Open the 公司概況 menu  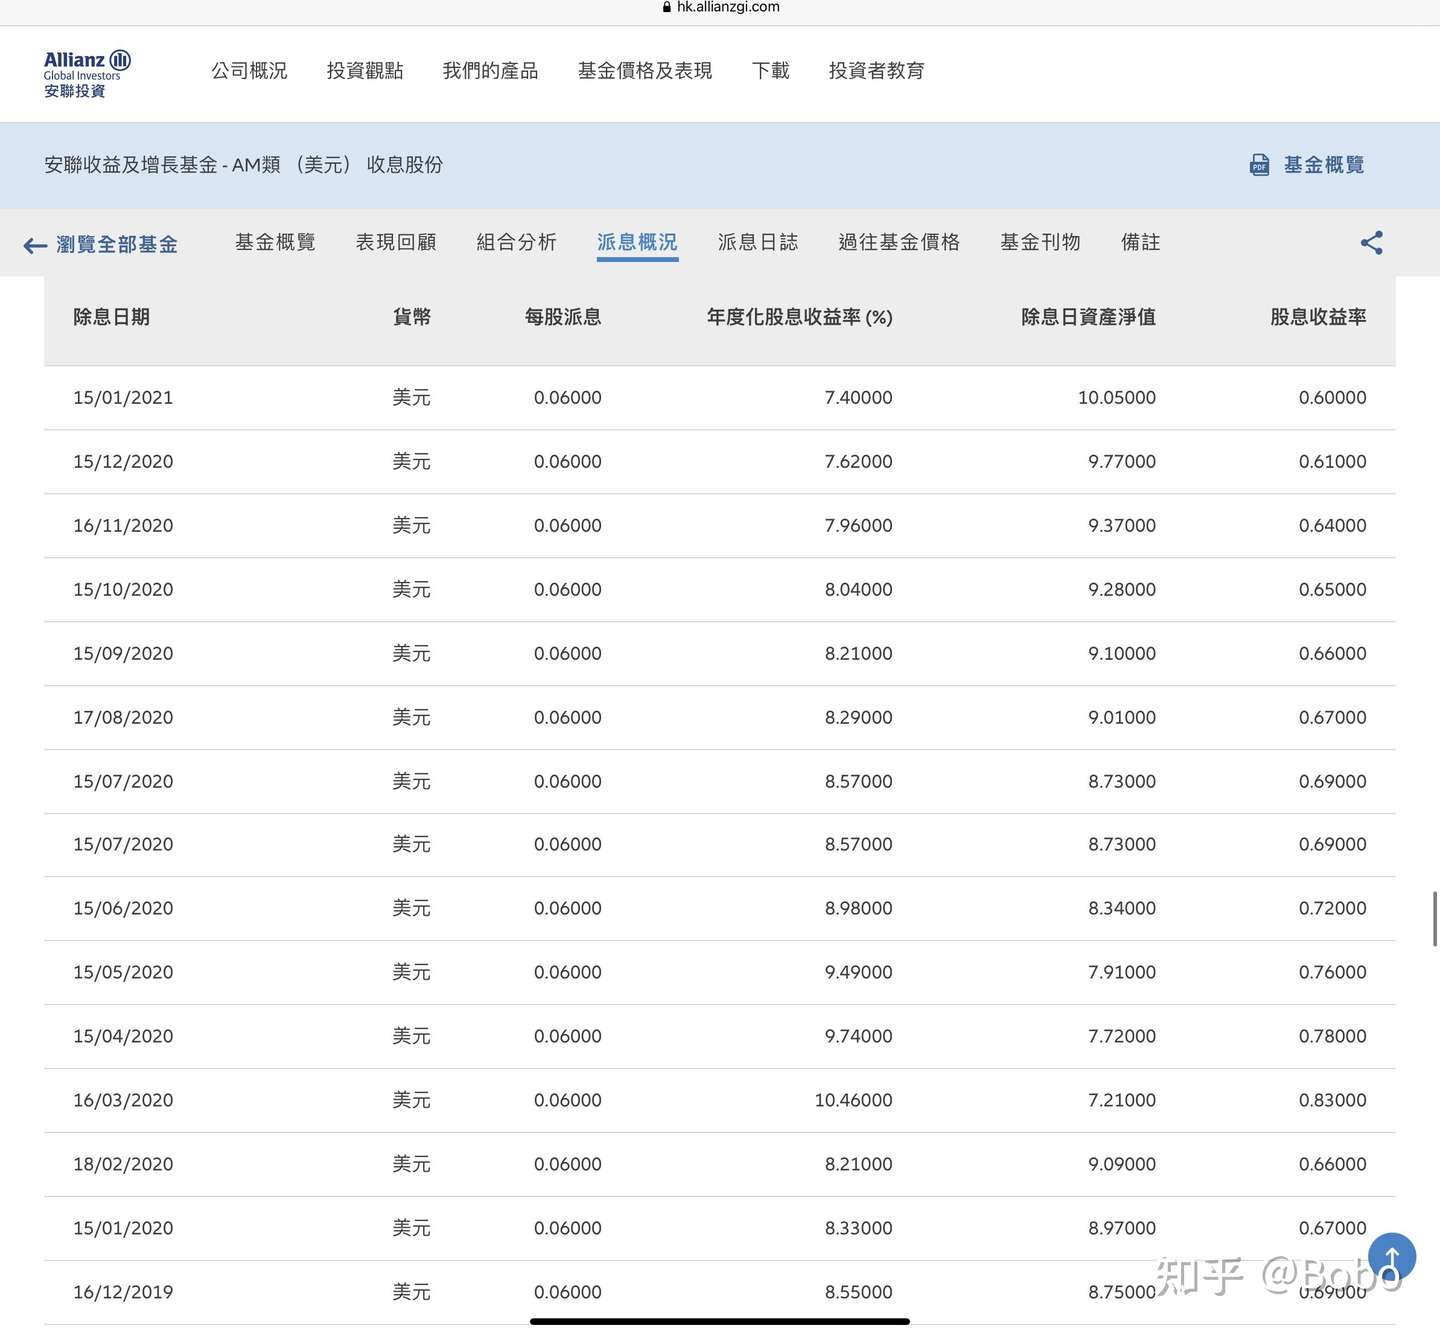[249, 71]
